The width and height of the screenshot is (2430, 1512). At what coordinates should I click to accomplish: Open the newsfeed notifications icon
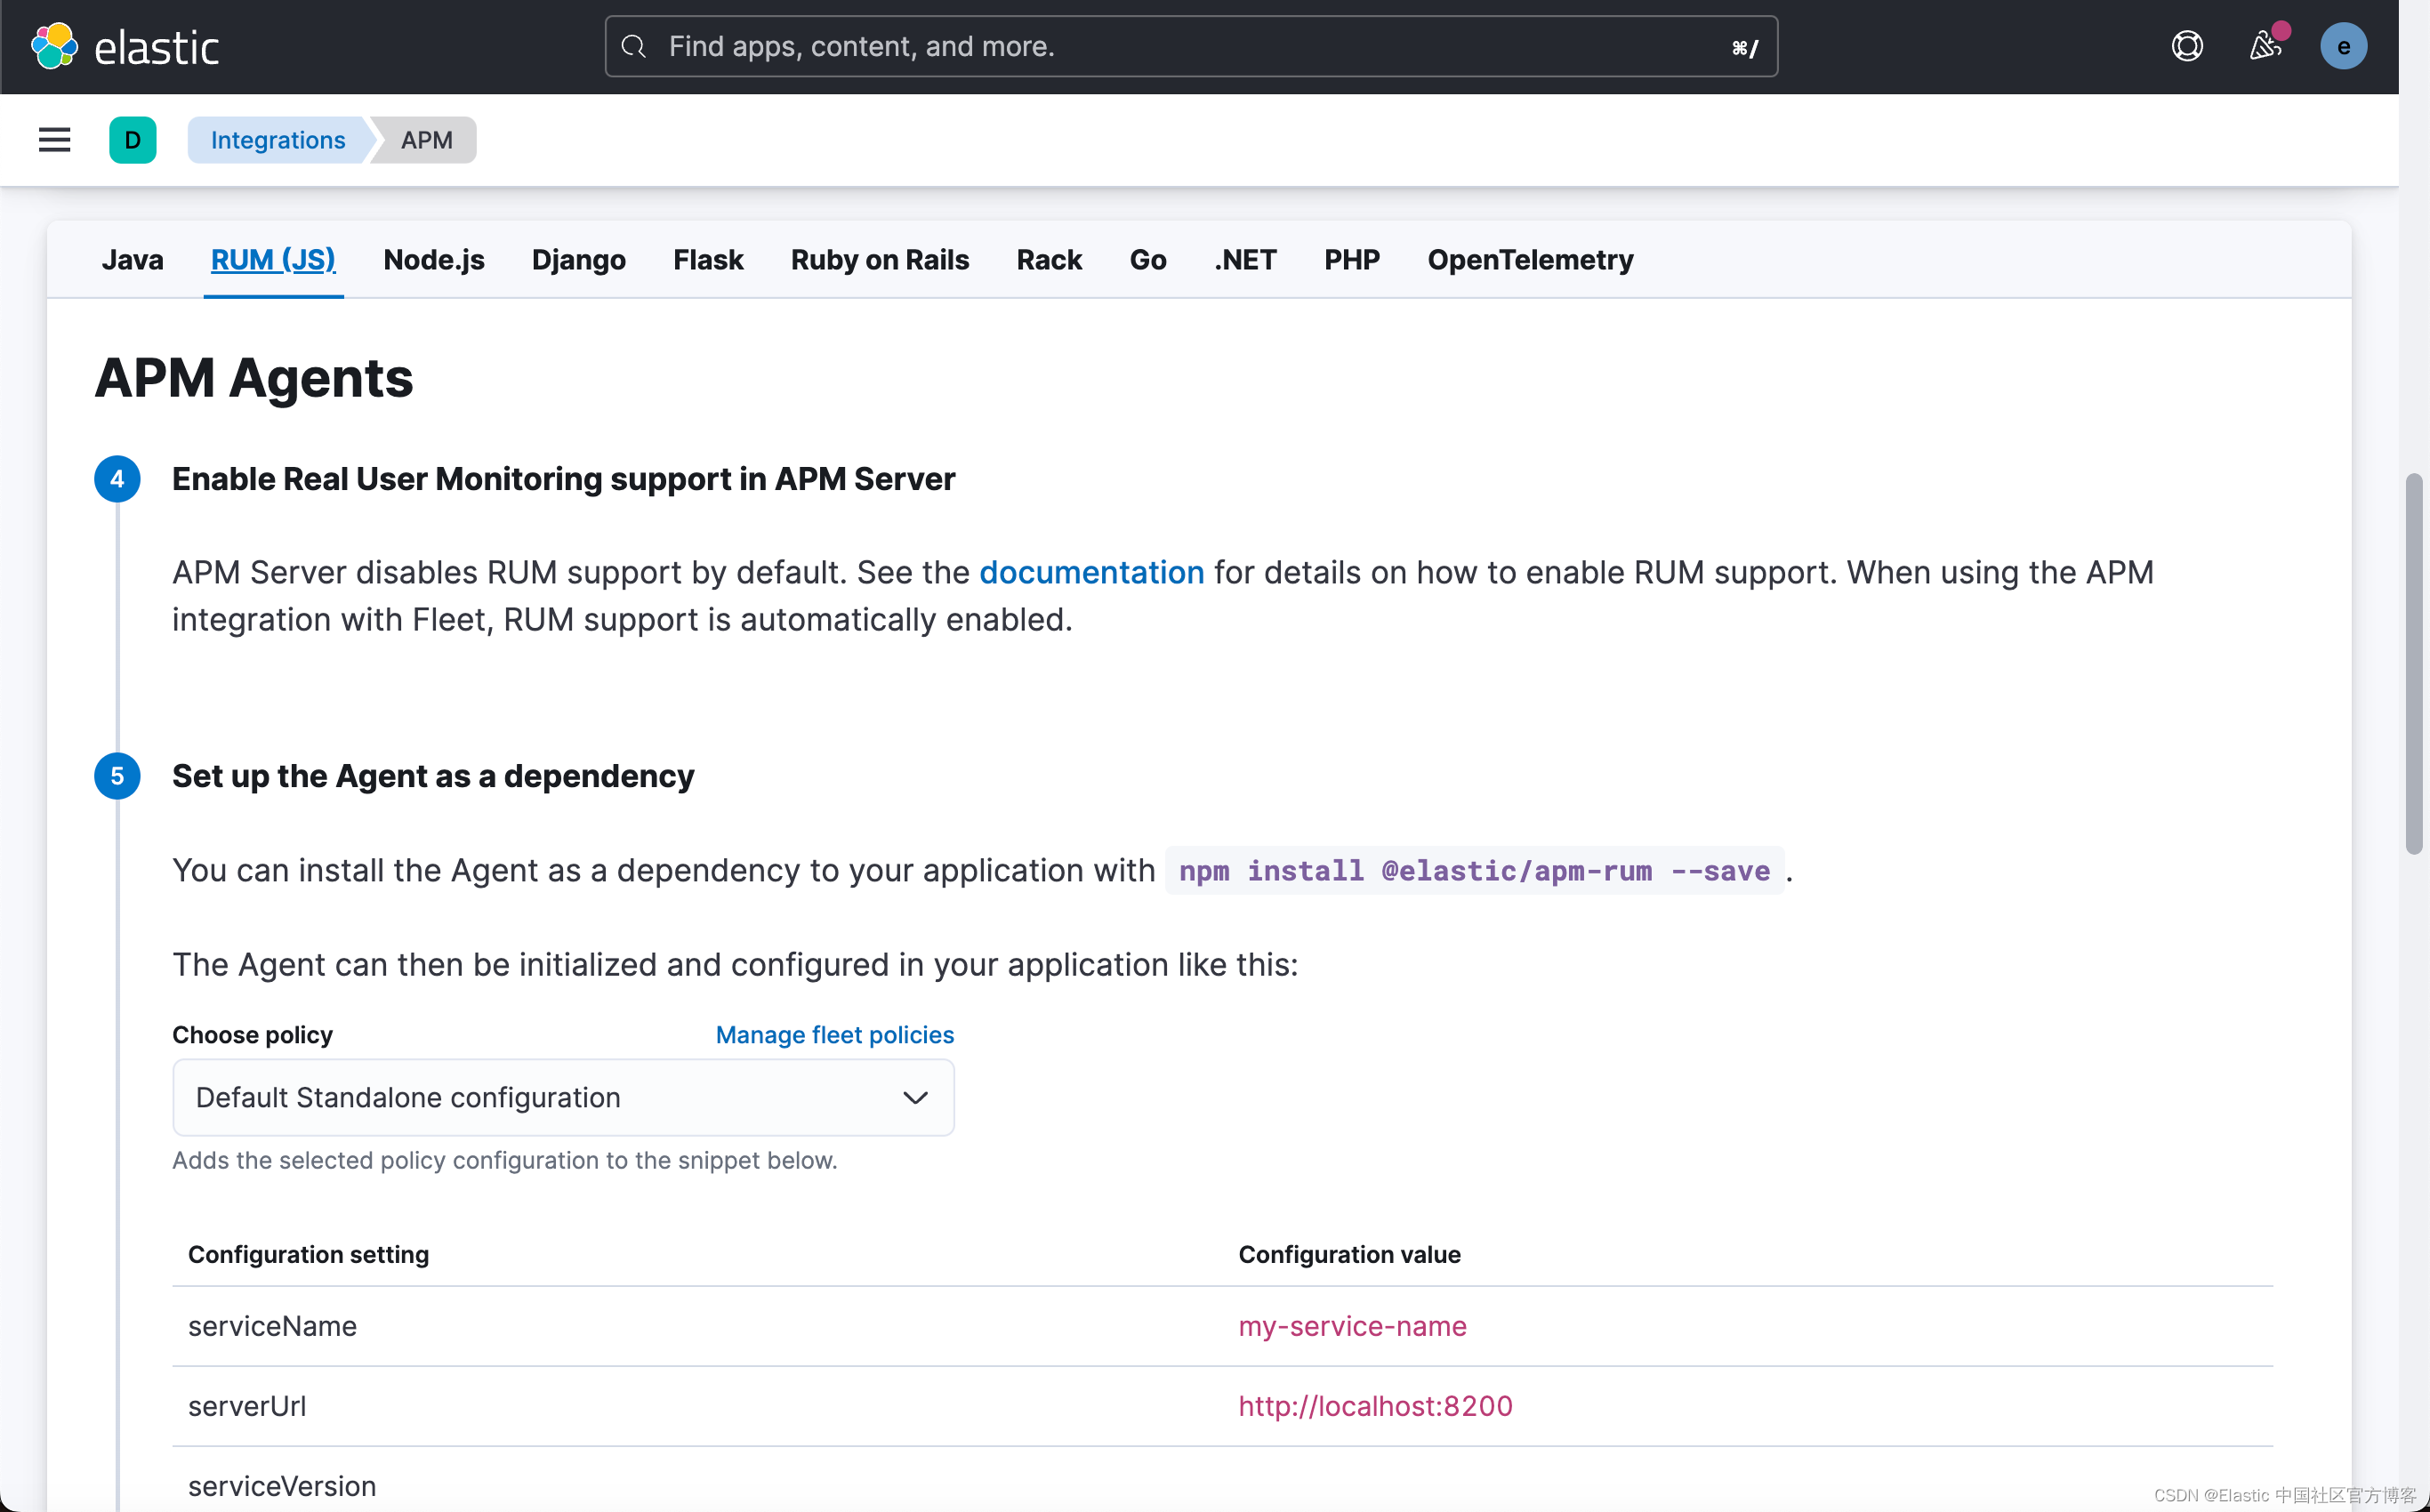pyautogui.click(x=2265, y=46)
